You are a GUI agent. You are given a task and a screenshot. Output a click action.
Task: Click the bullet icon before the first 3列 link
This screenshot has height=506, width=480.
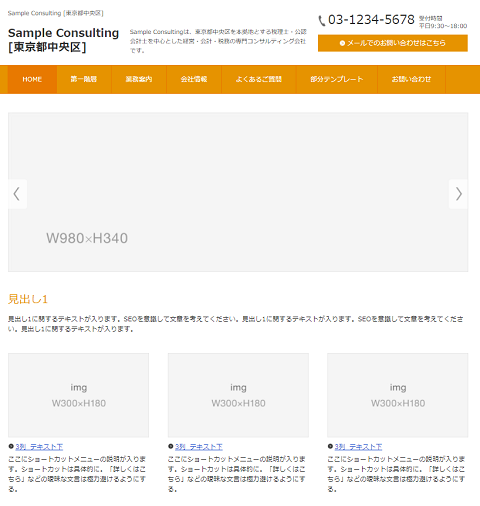11,446
